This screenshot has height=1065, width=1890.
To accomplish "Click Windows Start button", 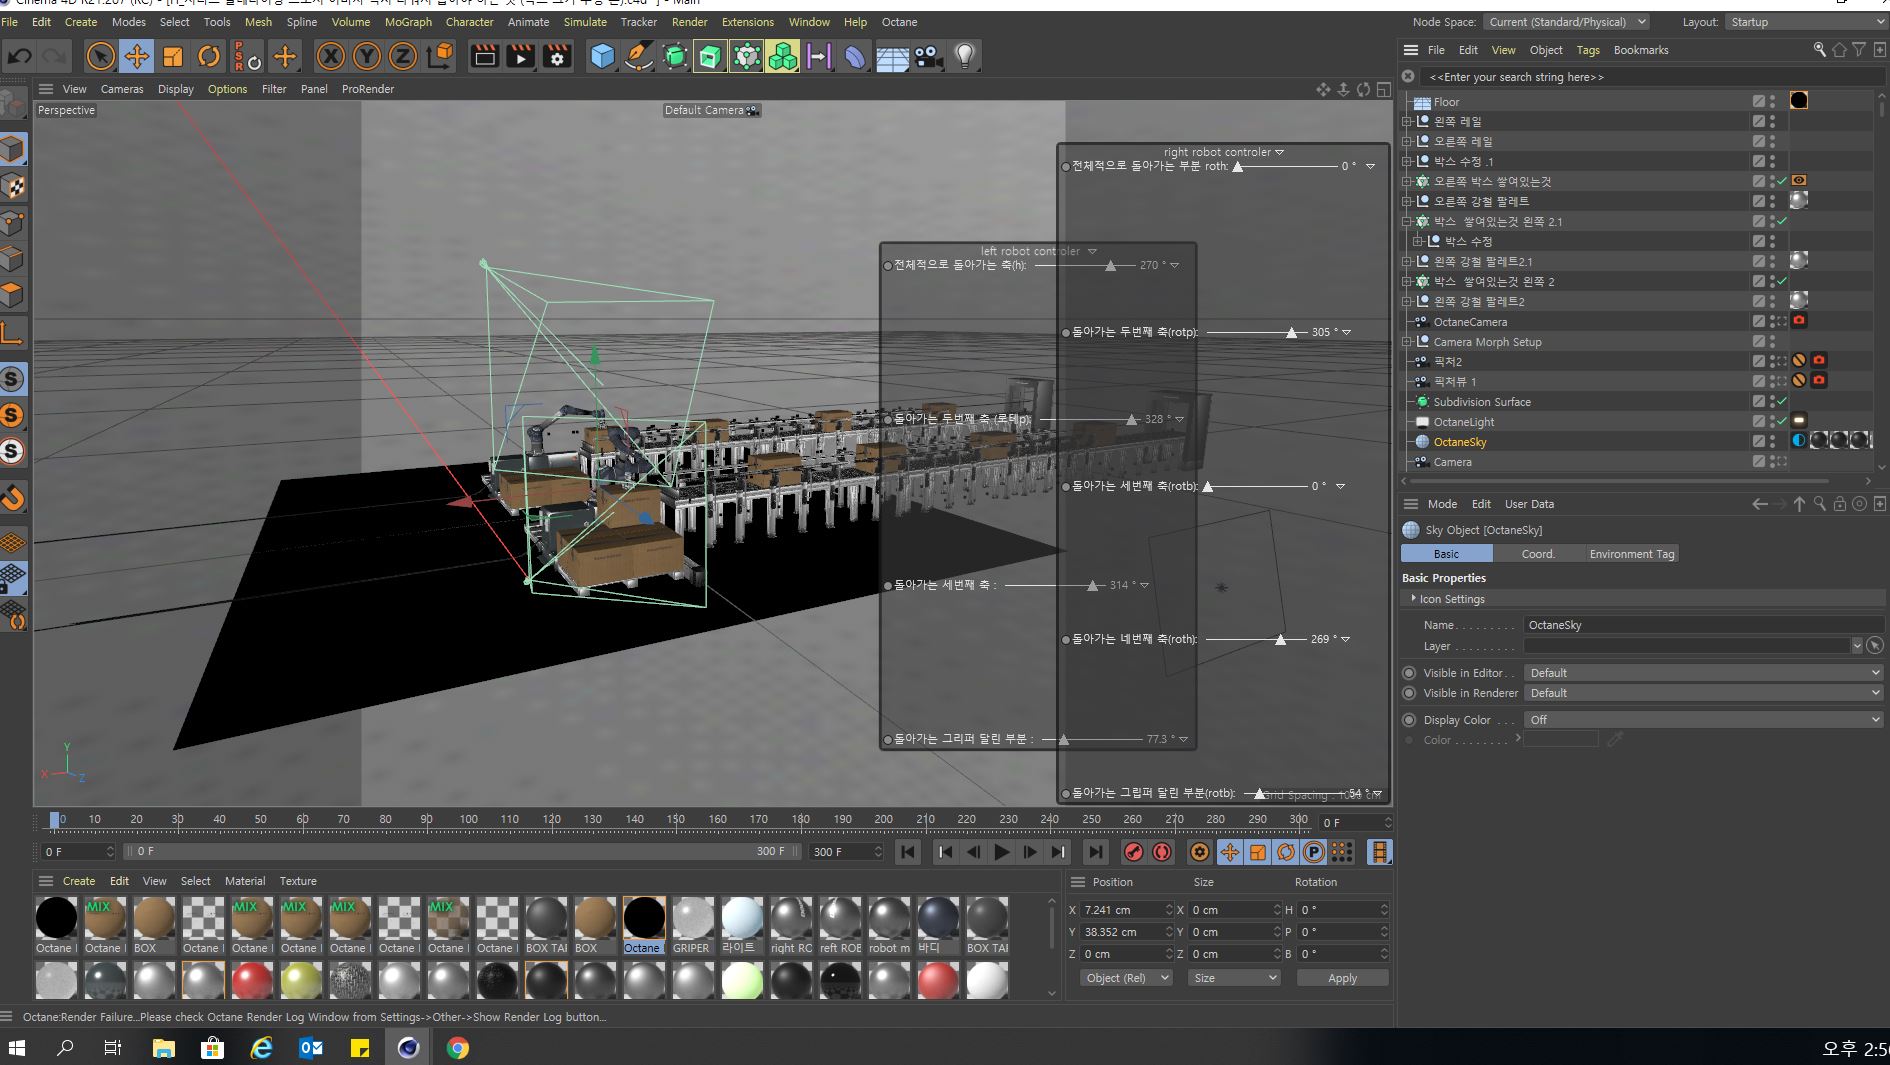I will click(x=16, y=1048).
